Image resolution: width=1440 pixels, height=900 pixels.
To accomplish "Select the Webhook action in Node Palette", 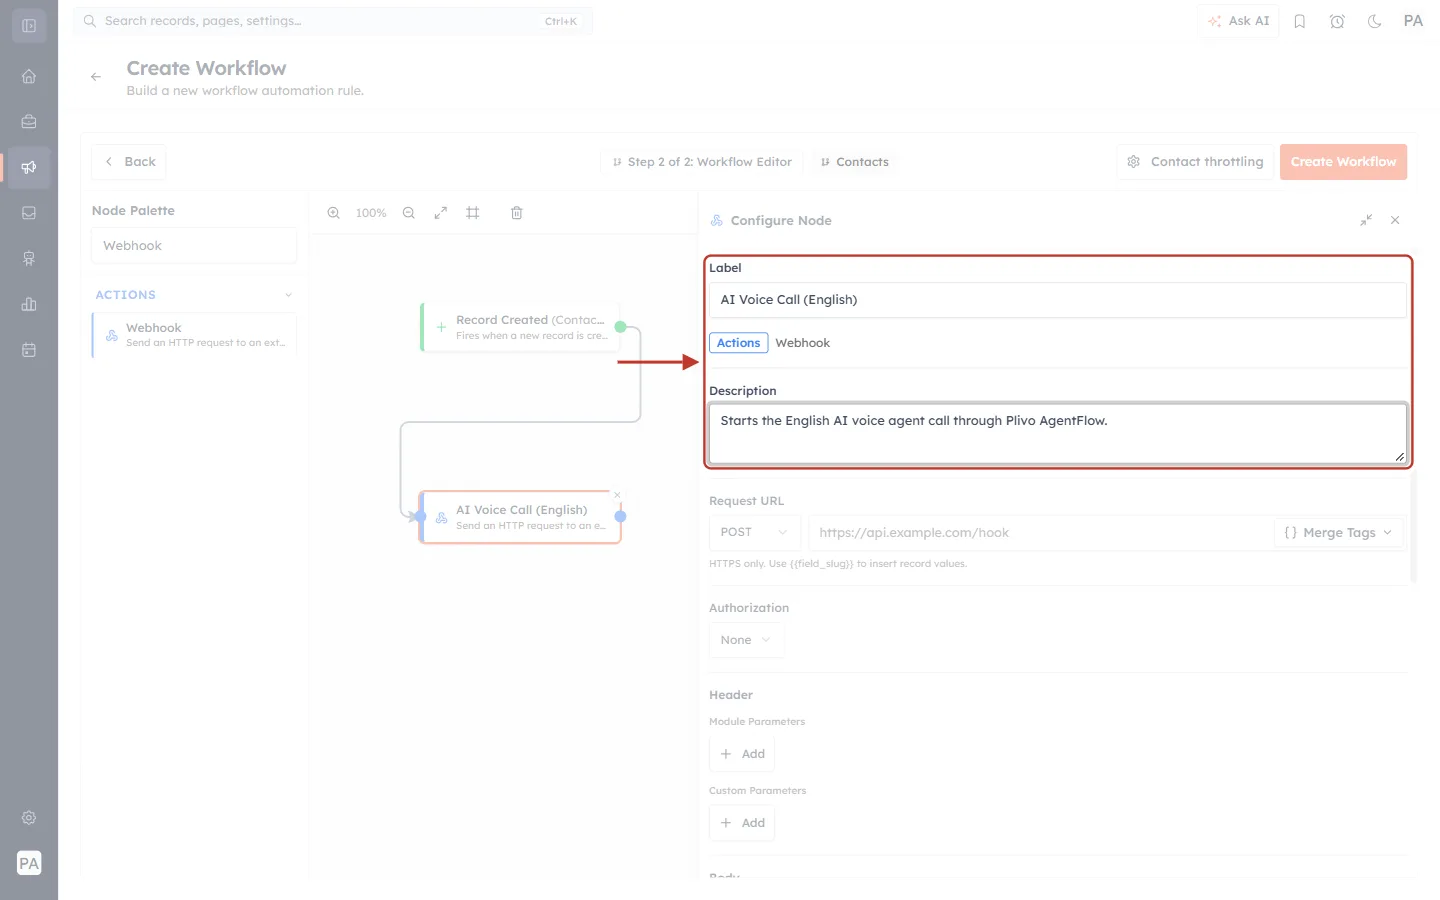I will tap(195, 335).
